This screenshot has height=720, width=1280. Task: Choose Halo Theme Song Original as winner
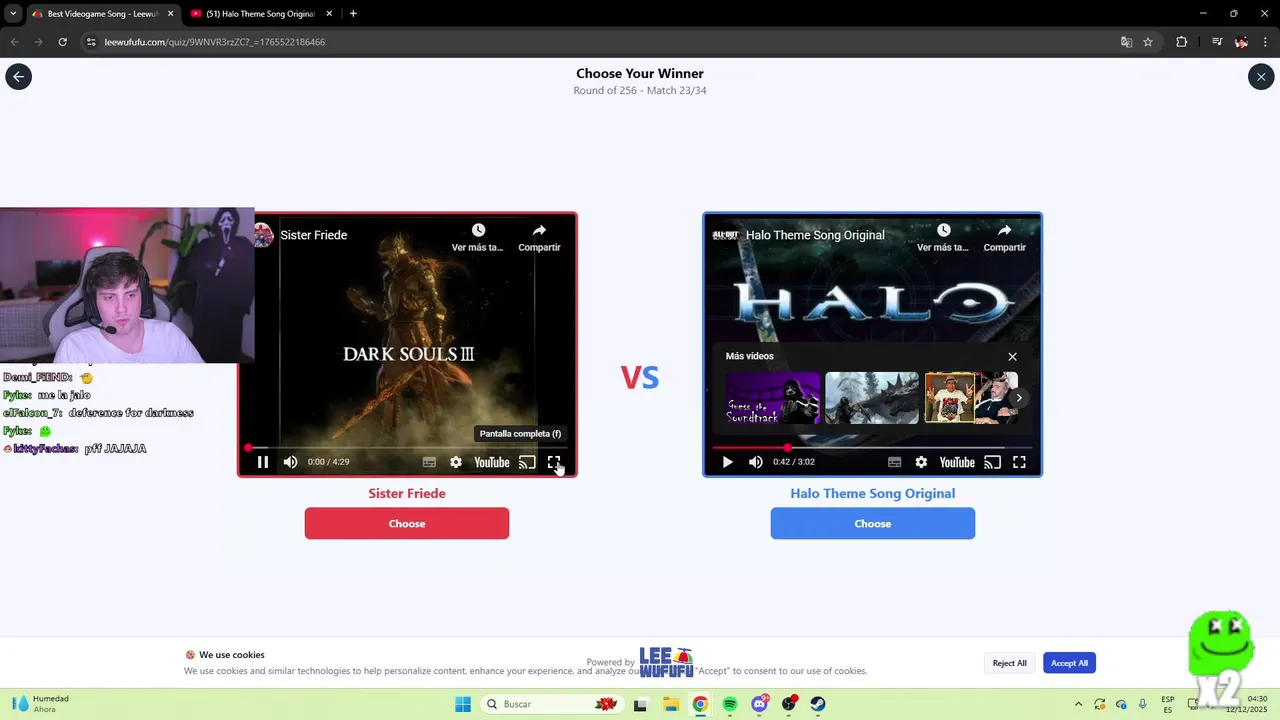tap(873, 523)
